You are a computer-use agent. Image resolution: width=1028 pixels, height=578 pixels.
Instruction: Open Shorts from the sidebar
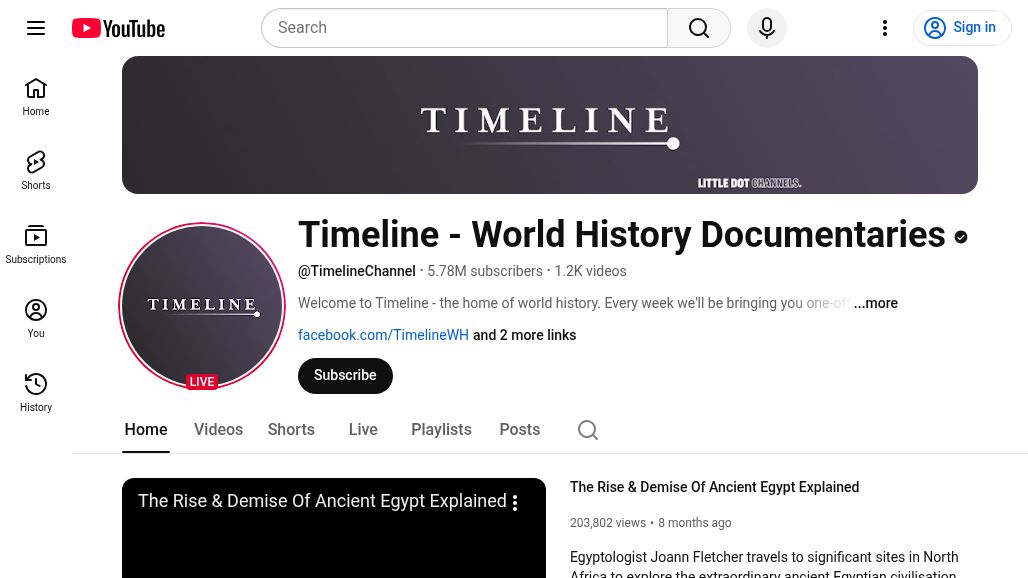36,169
